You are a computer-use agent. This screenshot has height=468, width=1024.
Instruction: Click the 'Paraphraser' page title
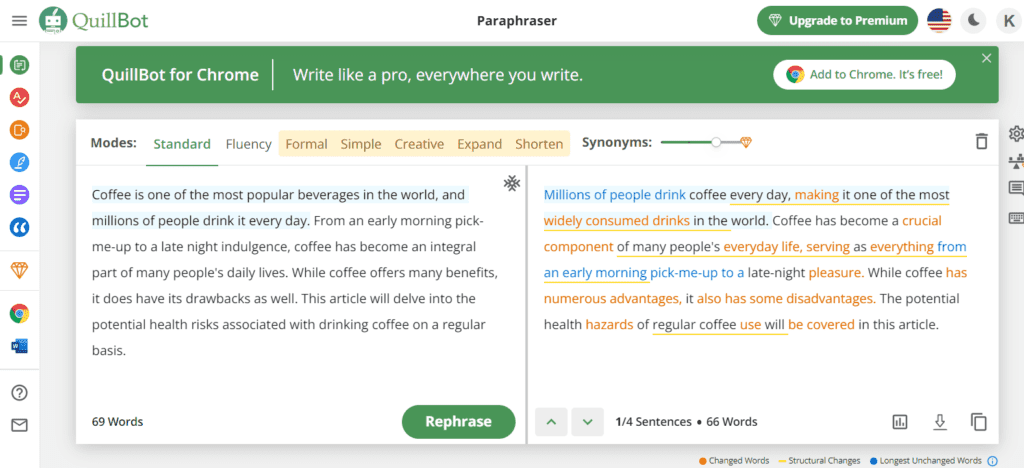click(517, 21)
